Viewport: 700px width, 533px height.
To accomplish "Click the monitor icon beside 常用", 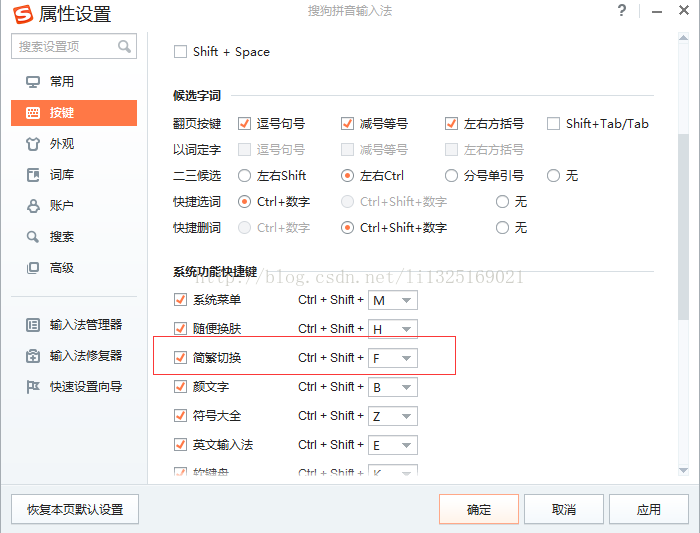I will (33, 82).
